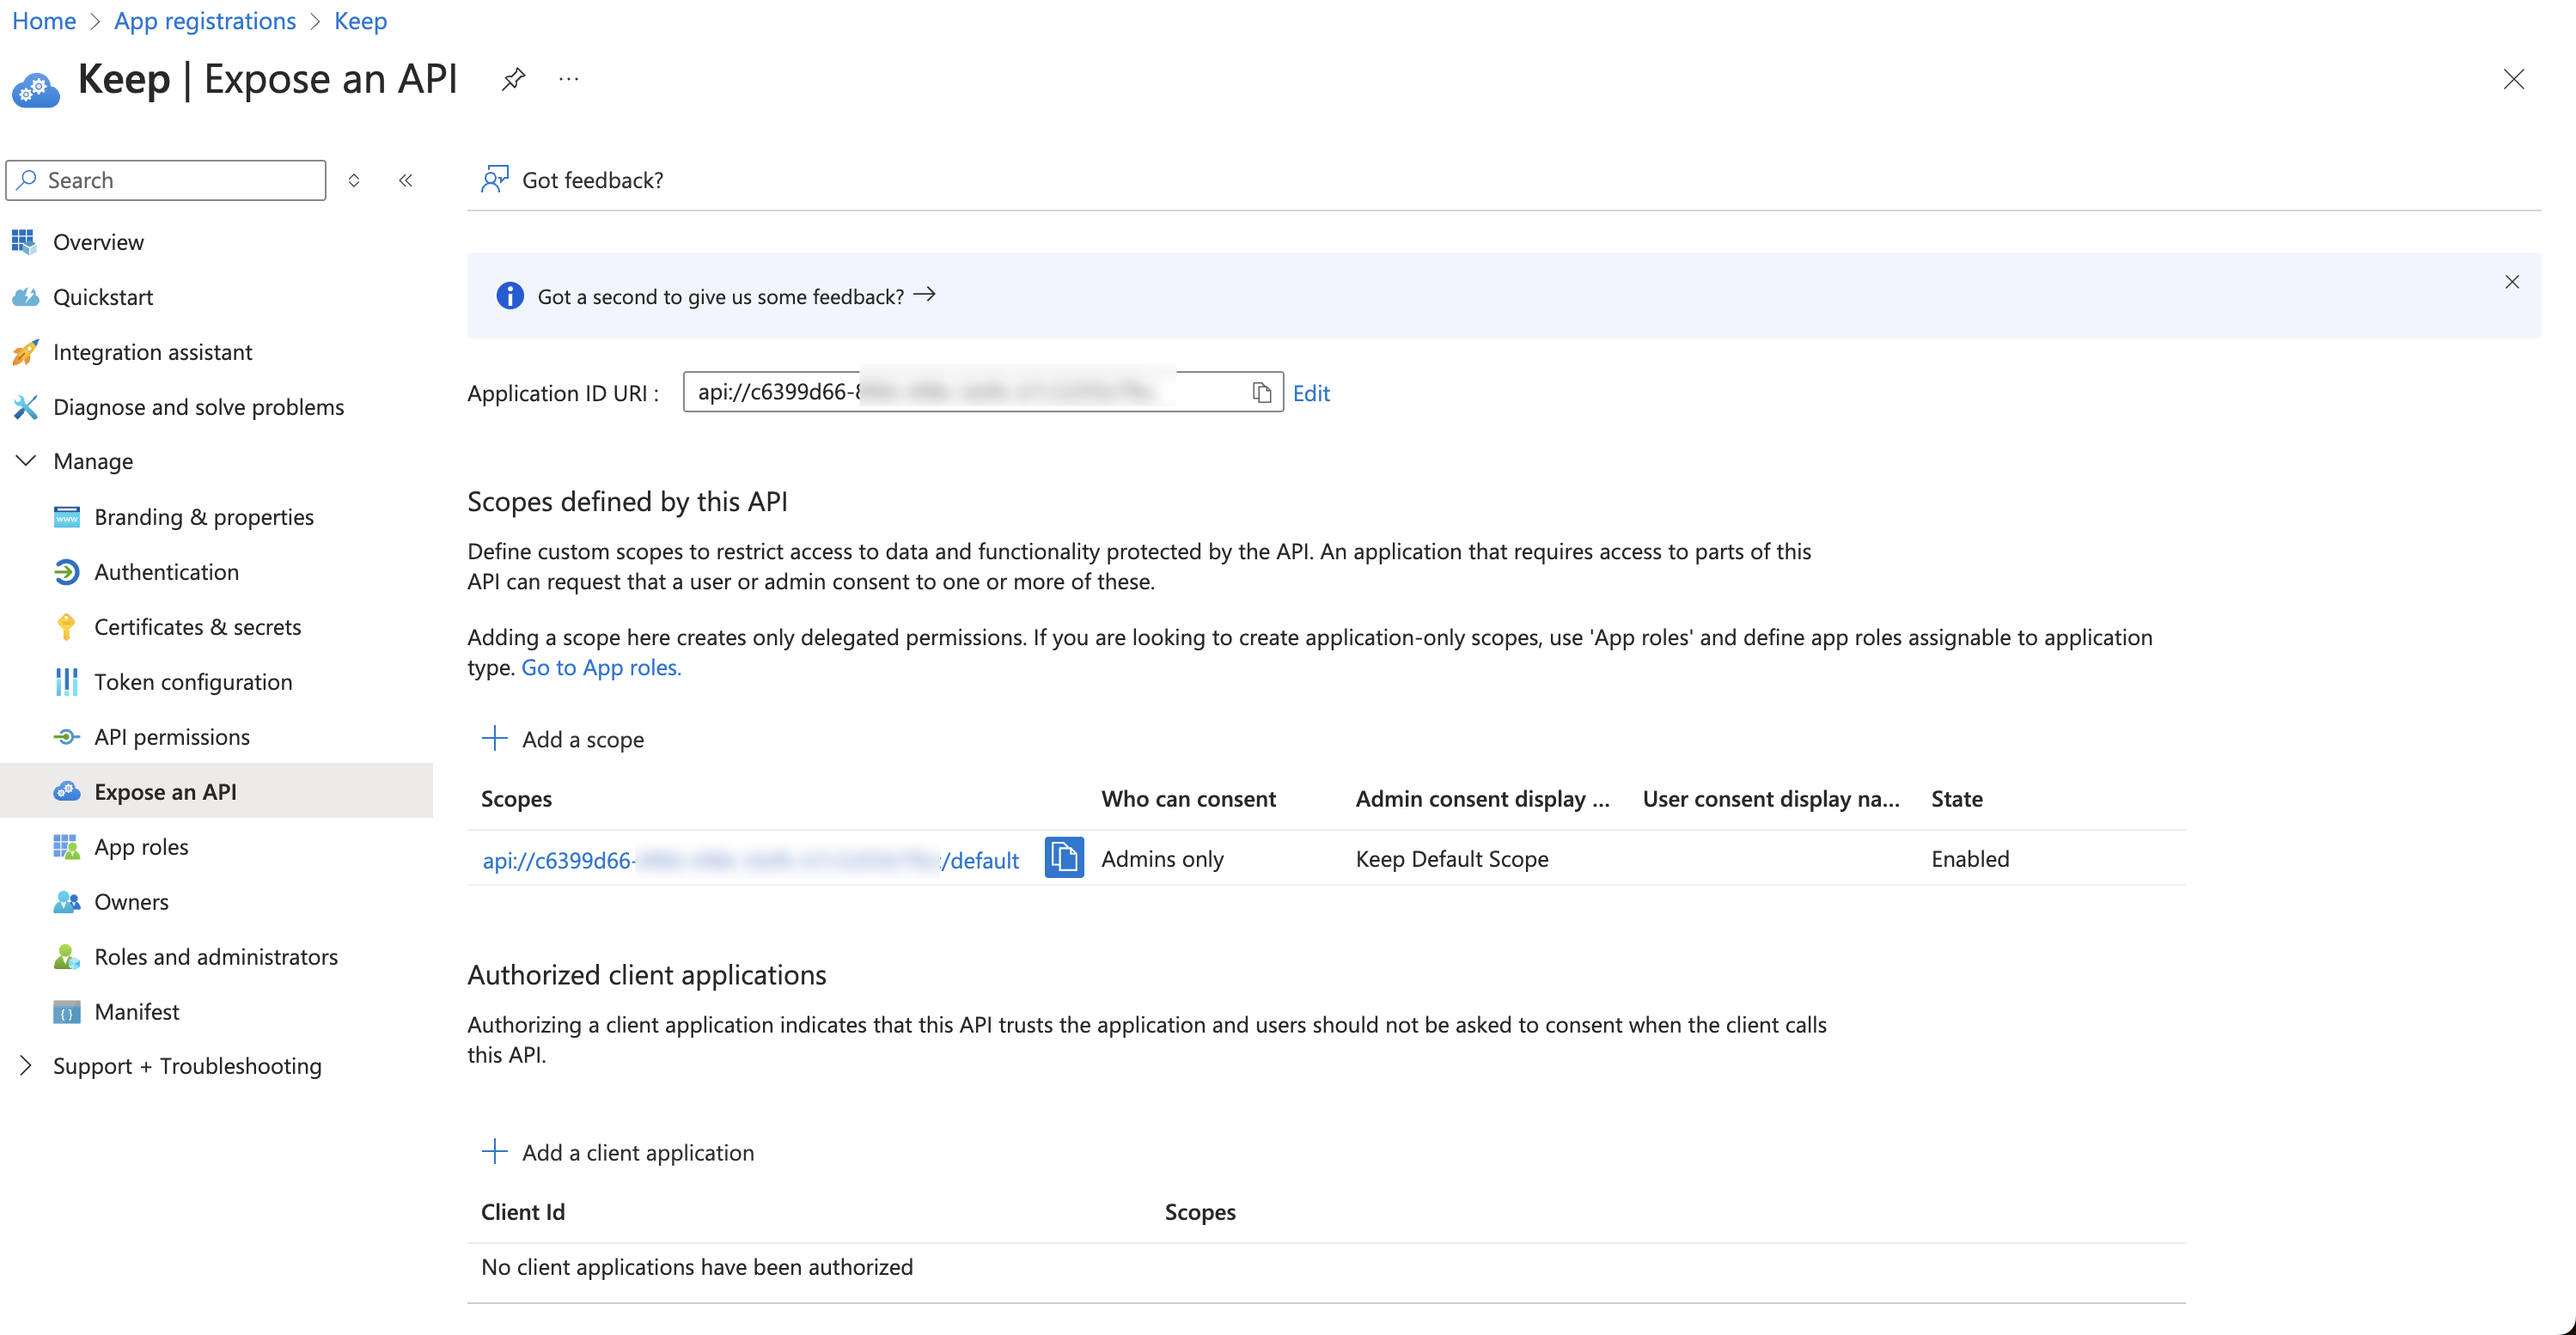Click the Who can consent column header

(x=1188, y=798)
